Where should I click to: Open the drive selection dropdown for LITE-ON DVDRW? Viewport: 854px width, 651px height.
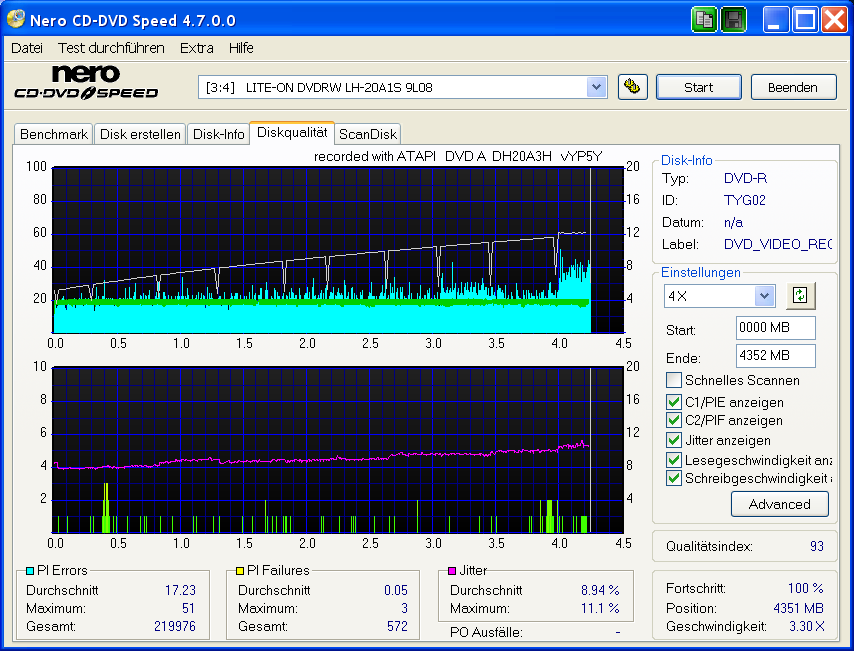597,87
